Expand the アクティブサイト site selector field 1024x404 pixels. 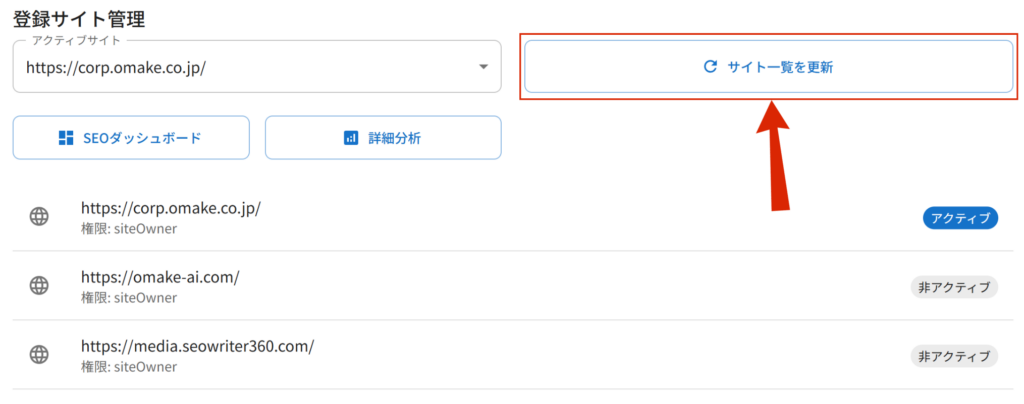click(257, 67)
